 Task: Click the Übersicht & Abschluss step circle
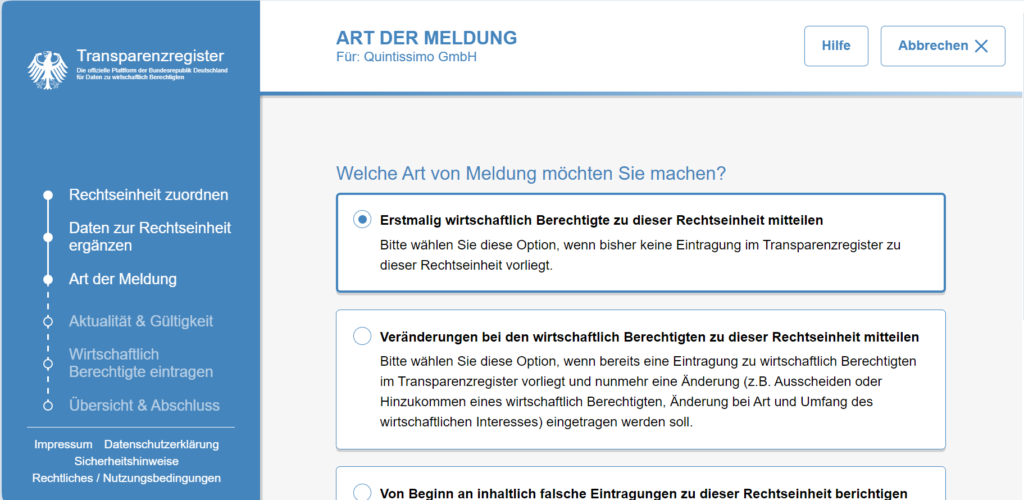pos(47,405)
